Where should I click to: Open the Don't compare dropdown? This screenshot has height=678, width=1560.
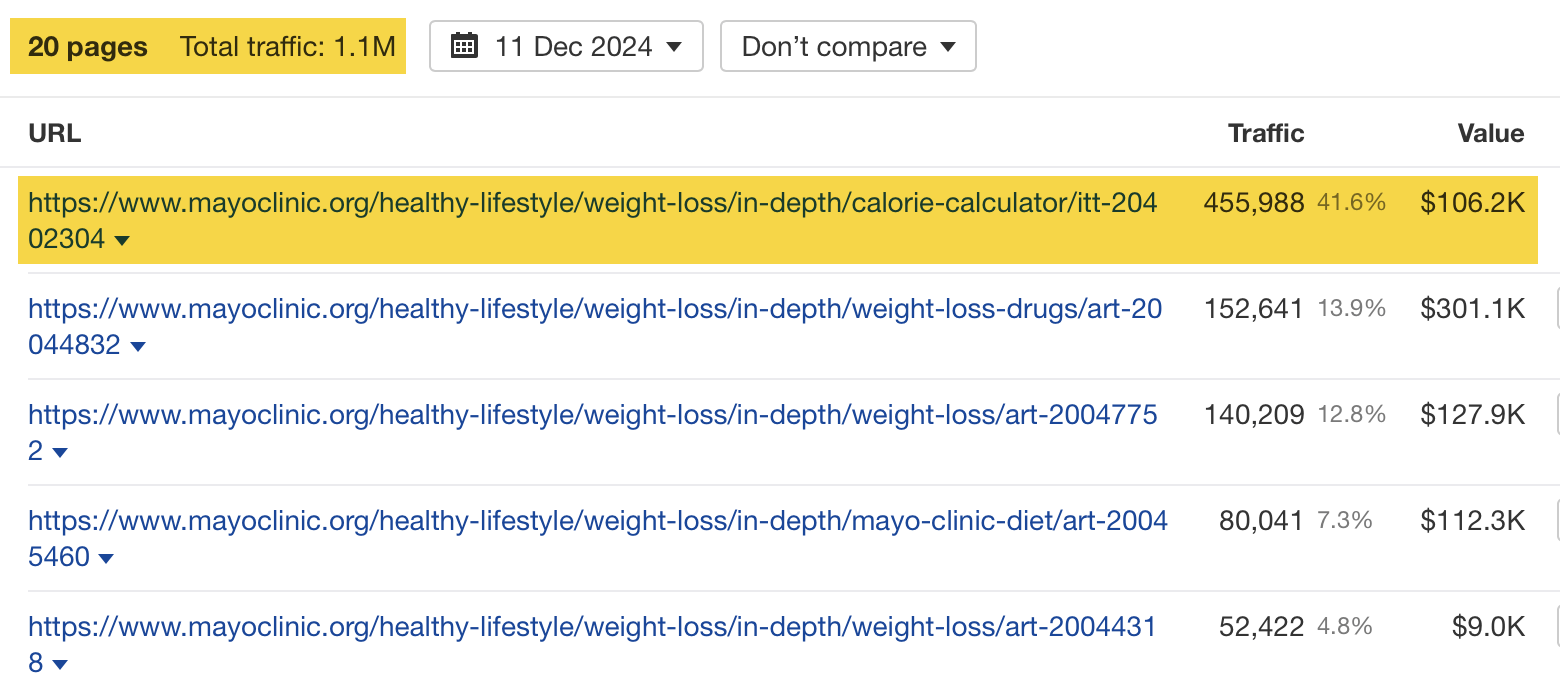pos(846,45)
